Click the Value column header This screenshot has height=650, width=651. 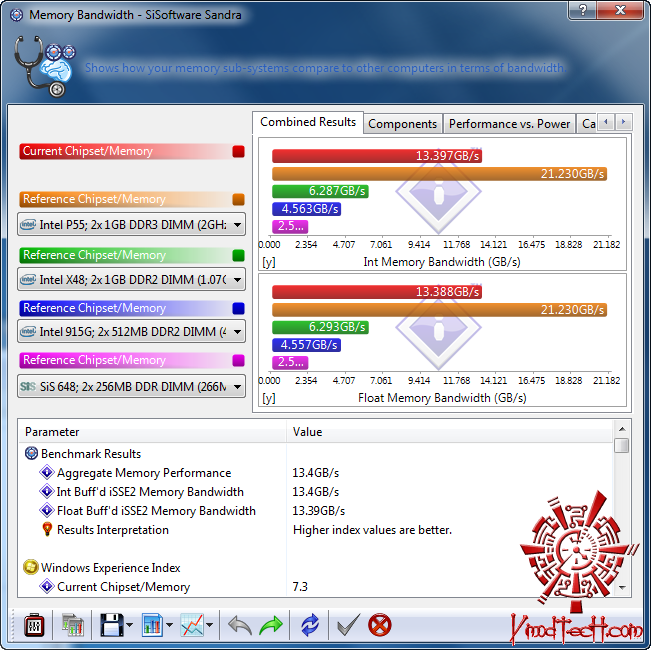pyautogui.click(x=449, y=432)
